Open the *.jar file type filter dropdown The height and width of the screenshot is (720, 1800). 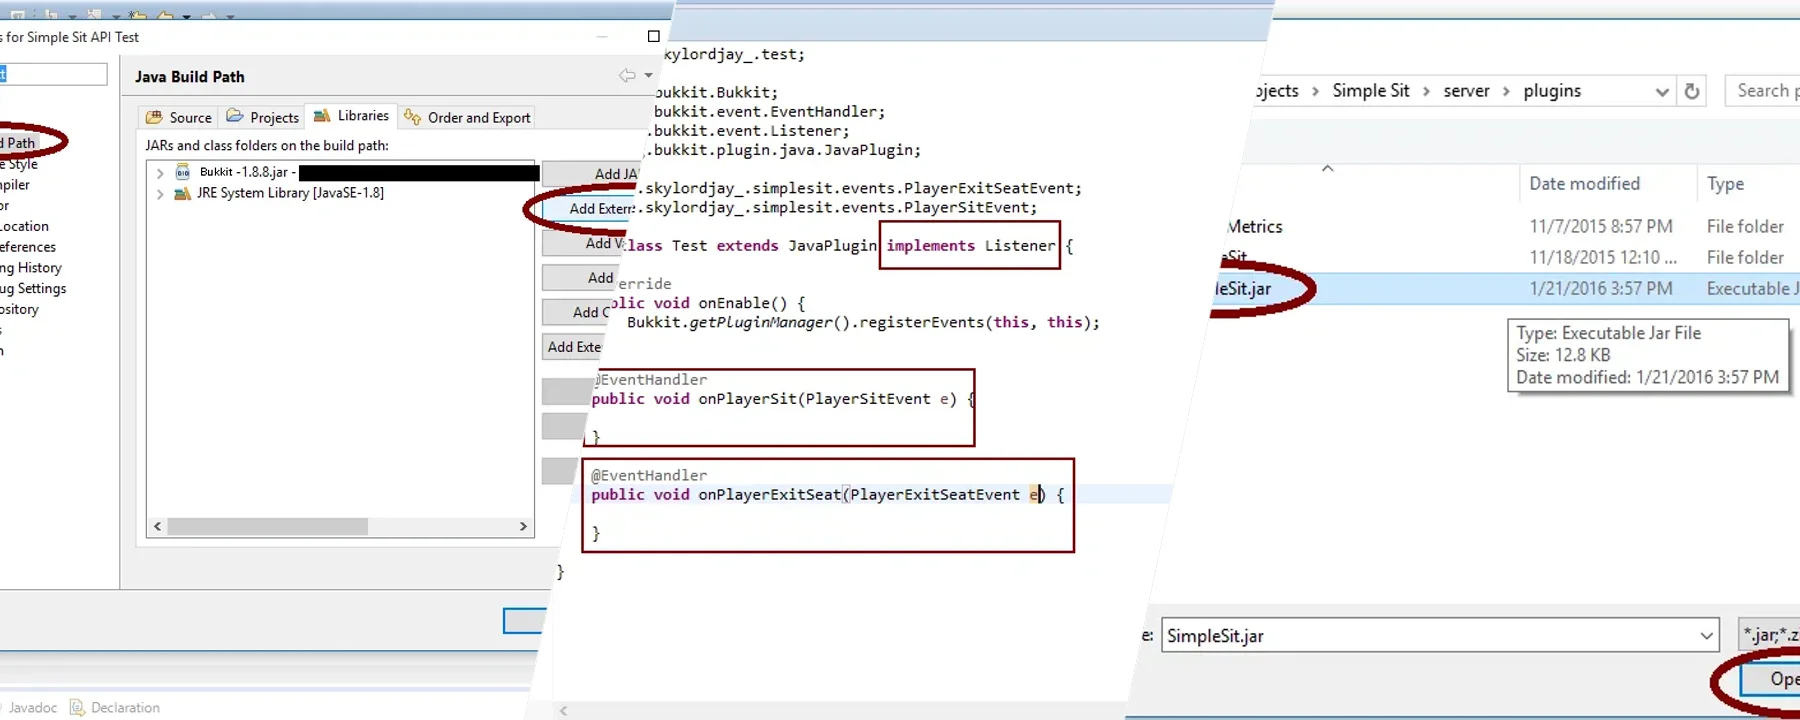(x=1769, y=635)
